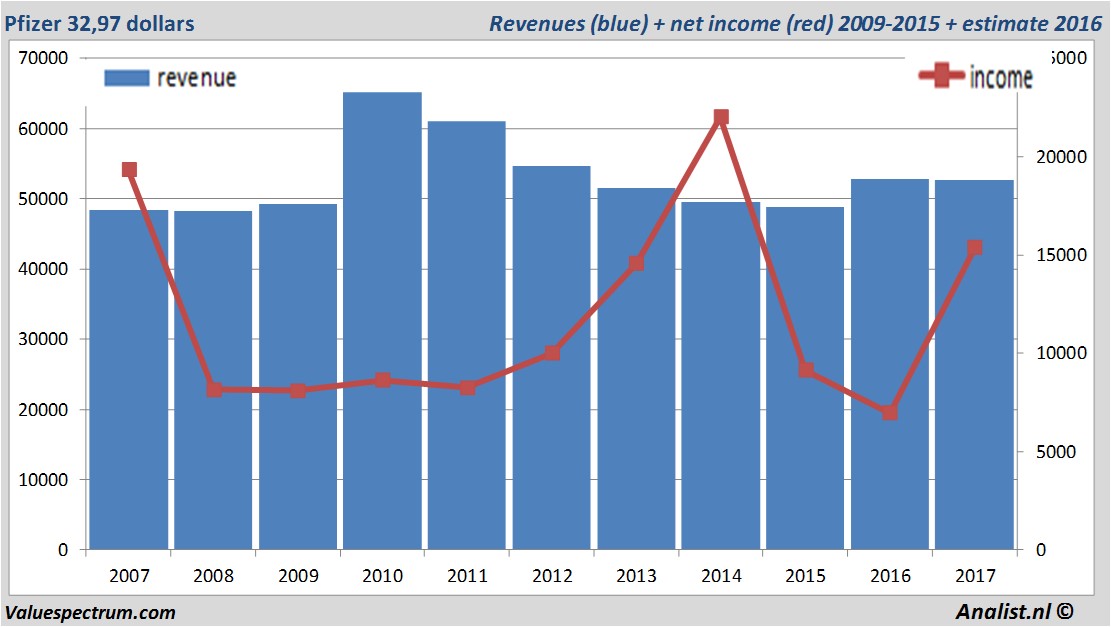This screenshot has height=627, width=1111.
Task: Click the 2011 revenue bar
Action: click(467, 335)
